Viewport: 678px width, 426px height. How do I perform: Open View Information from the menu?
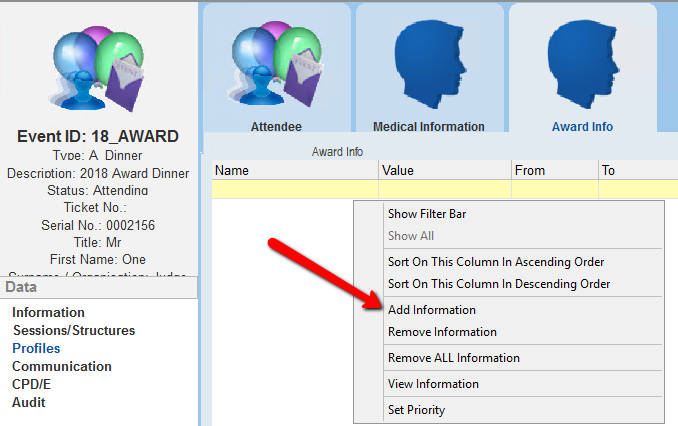pyautogui.click(x=433, y=384)
